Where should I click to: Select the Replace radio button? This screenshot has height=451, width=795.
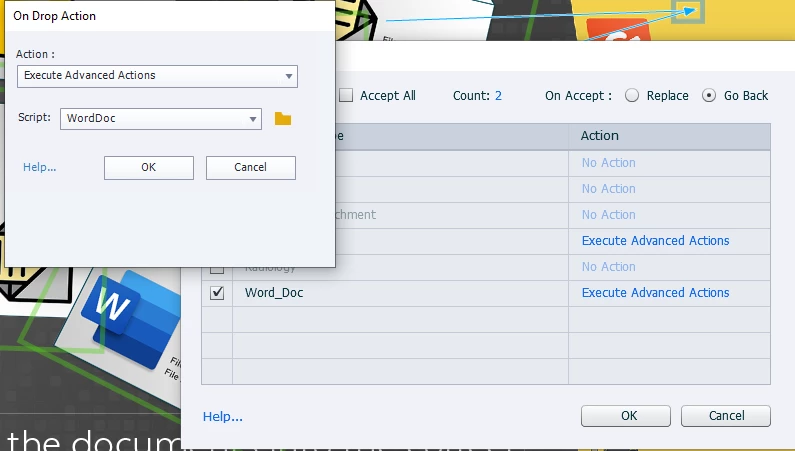click(632, 95)
